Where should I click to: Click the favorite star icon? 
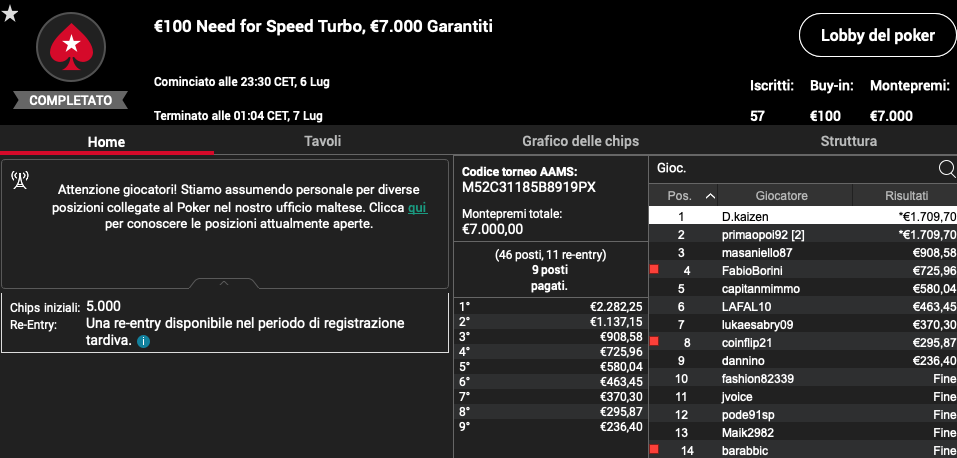pos(10,13)
